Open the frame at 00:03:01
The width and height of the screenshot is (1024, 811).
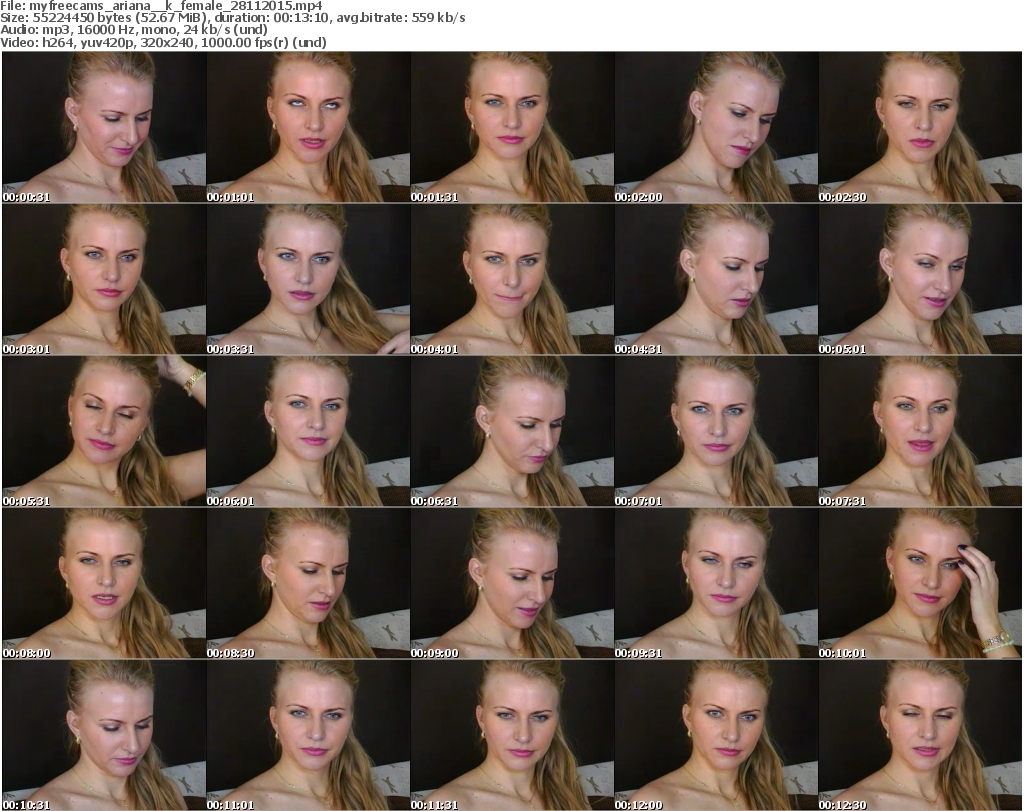click(x=104, y=279)
